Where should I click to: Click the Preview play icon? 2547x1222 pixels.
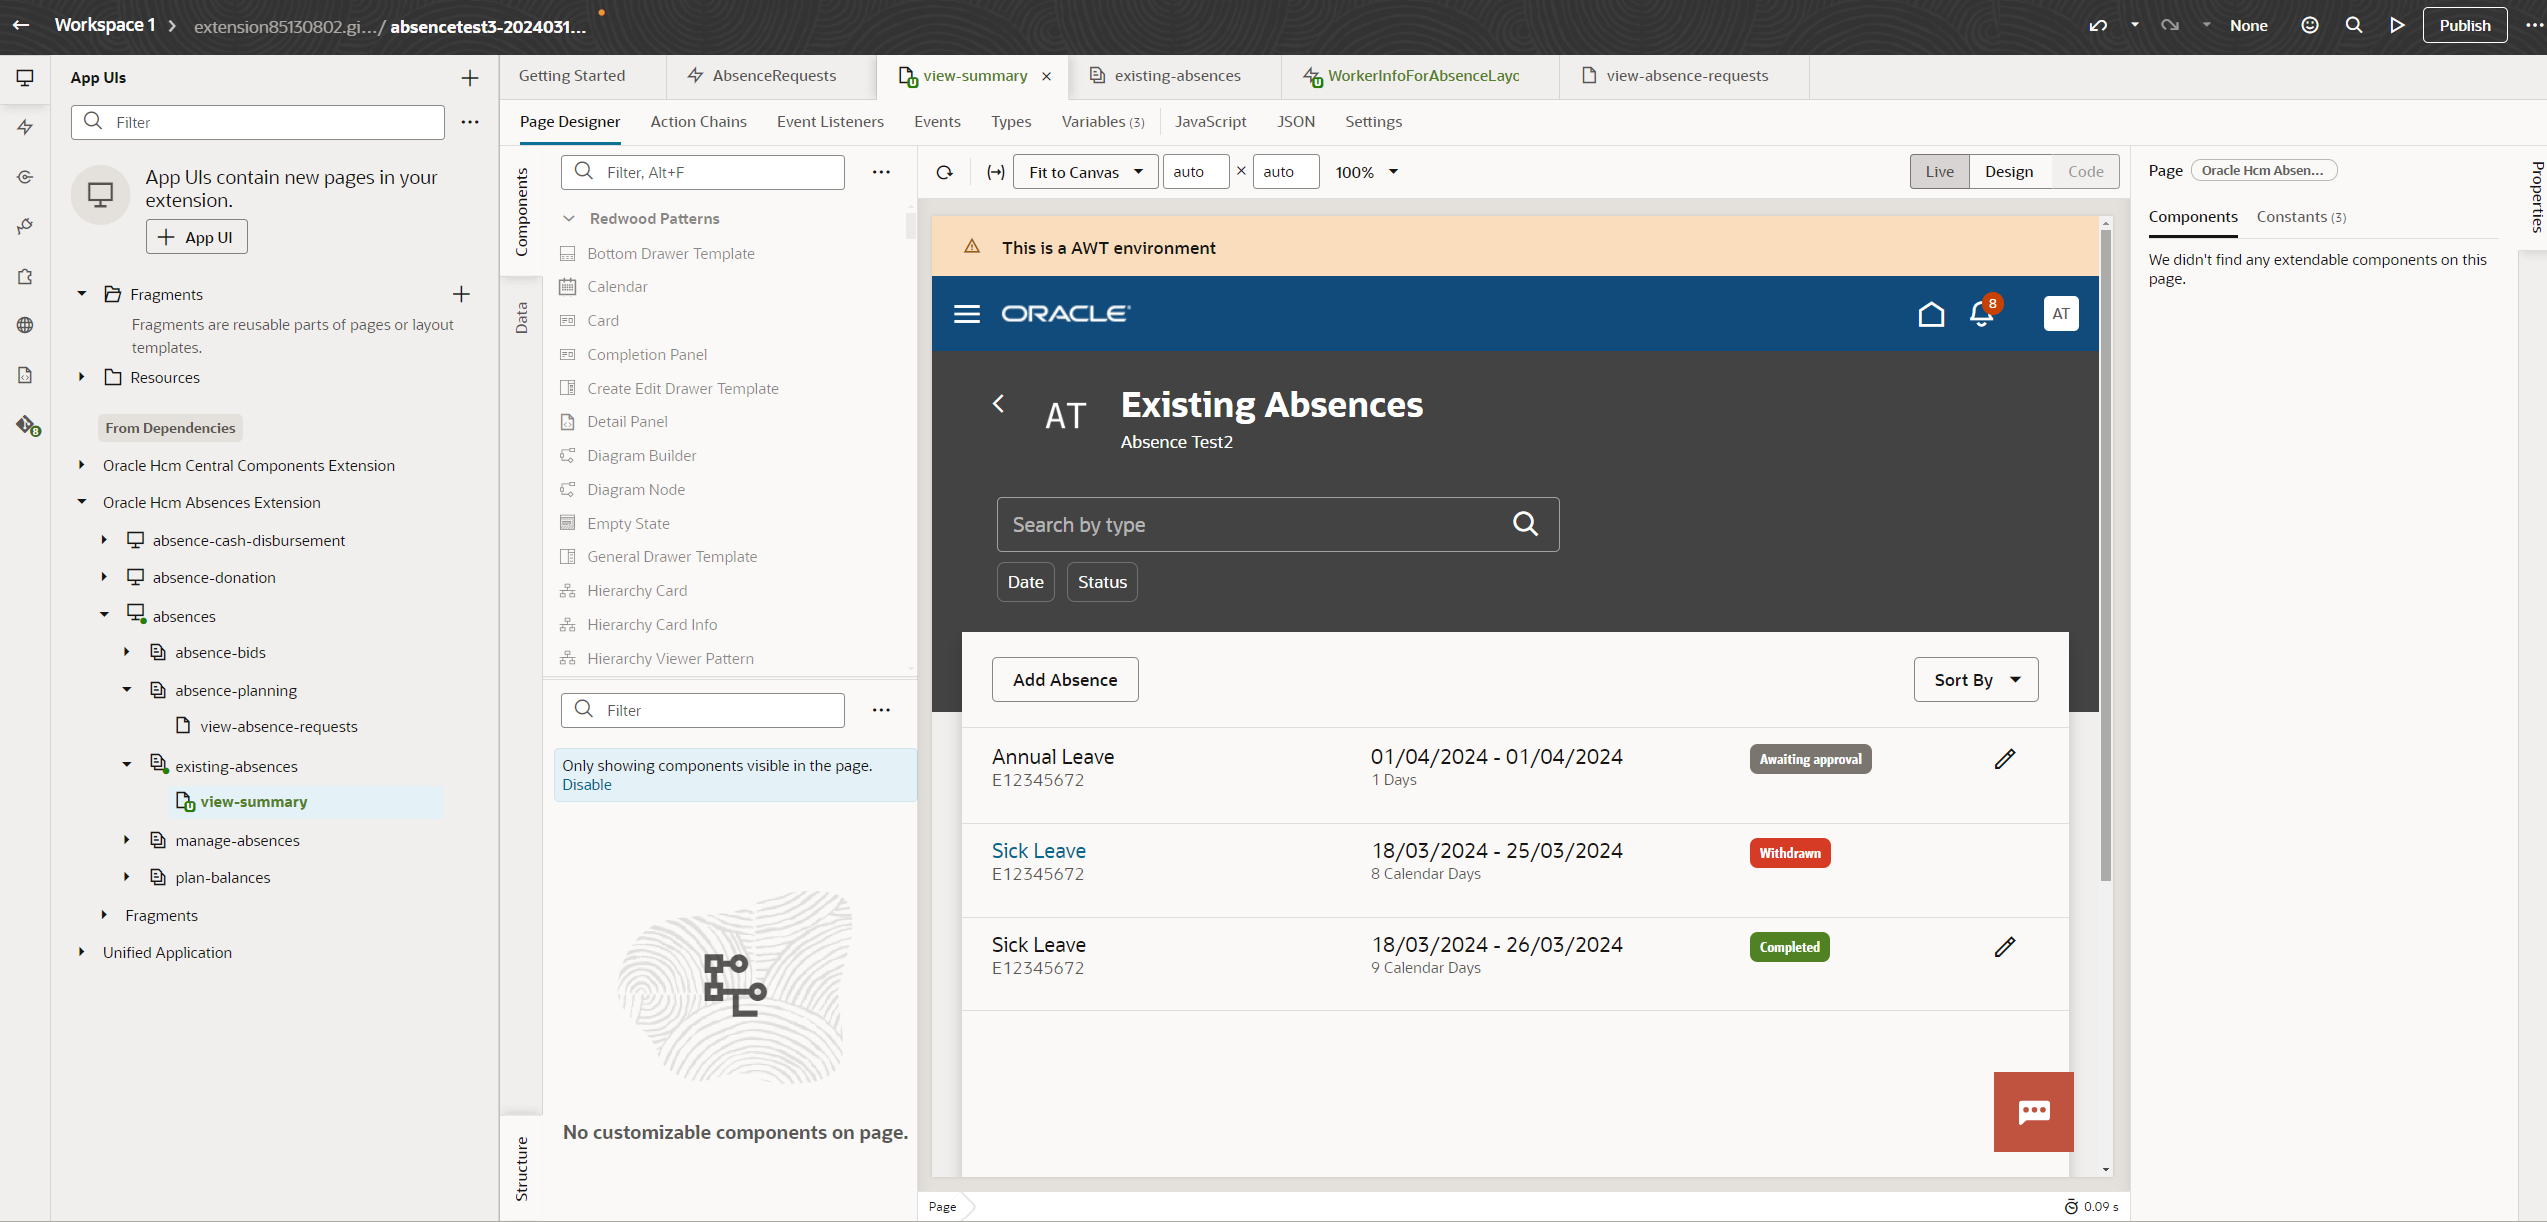(x=2397, y=26)
